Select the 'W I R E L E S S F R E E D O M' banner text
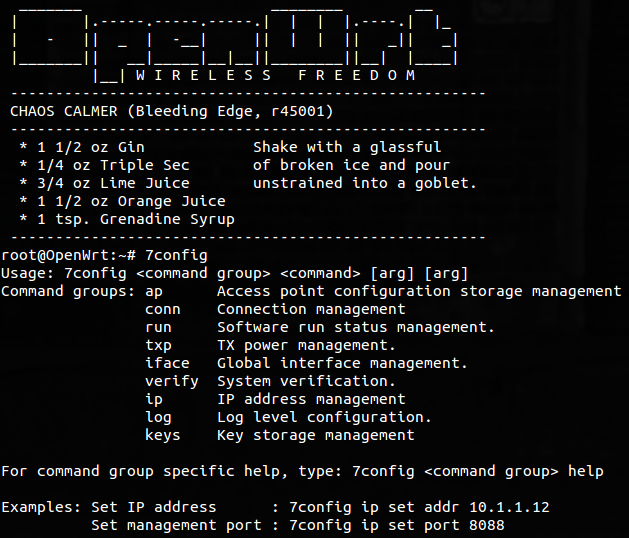629x538 pixels. point(276,75)
